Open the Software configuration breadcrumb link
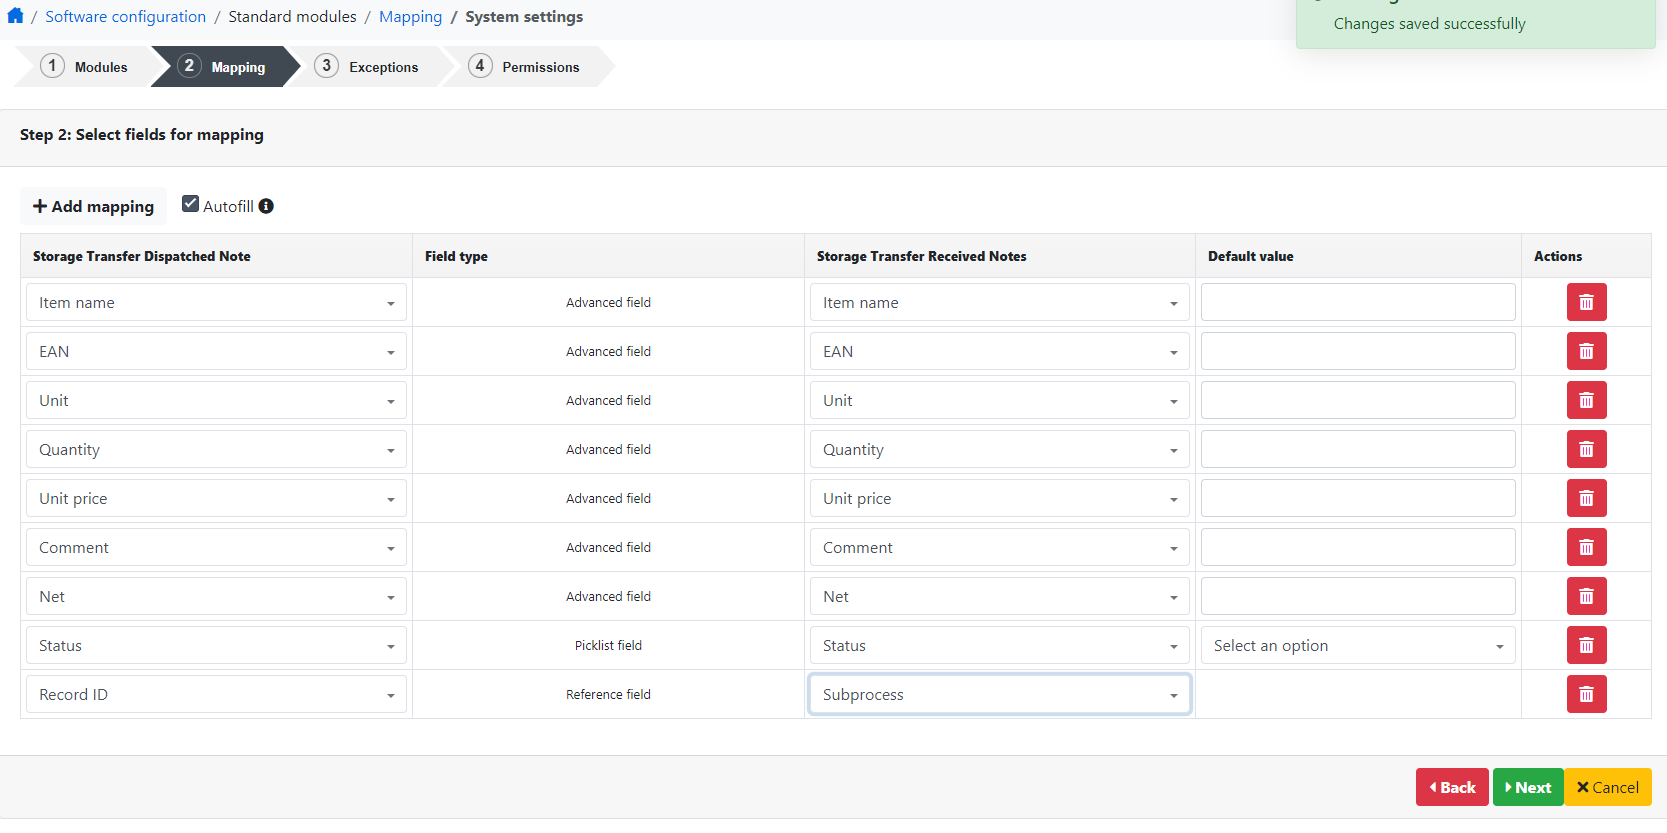 [125, 17]
